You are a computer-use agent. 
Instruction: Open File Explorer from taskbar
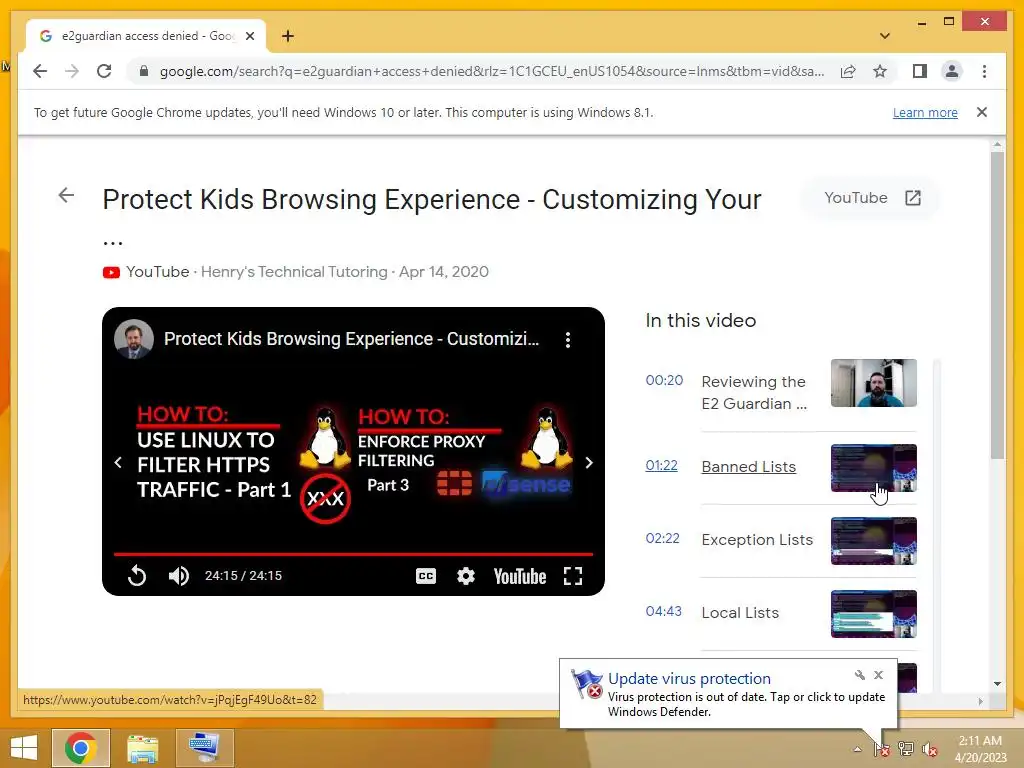click(143, 748)
